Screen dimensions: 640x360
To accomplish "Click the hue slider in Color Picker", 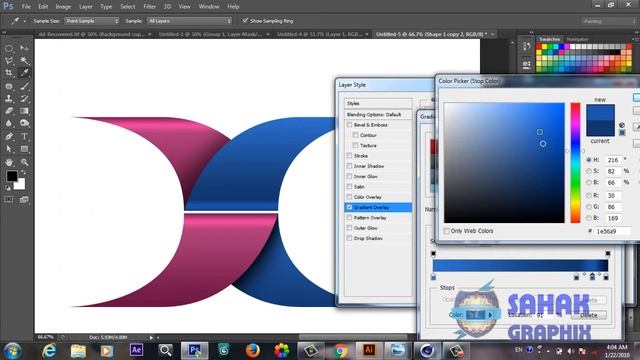I will (x=575, y=163).
